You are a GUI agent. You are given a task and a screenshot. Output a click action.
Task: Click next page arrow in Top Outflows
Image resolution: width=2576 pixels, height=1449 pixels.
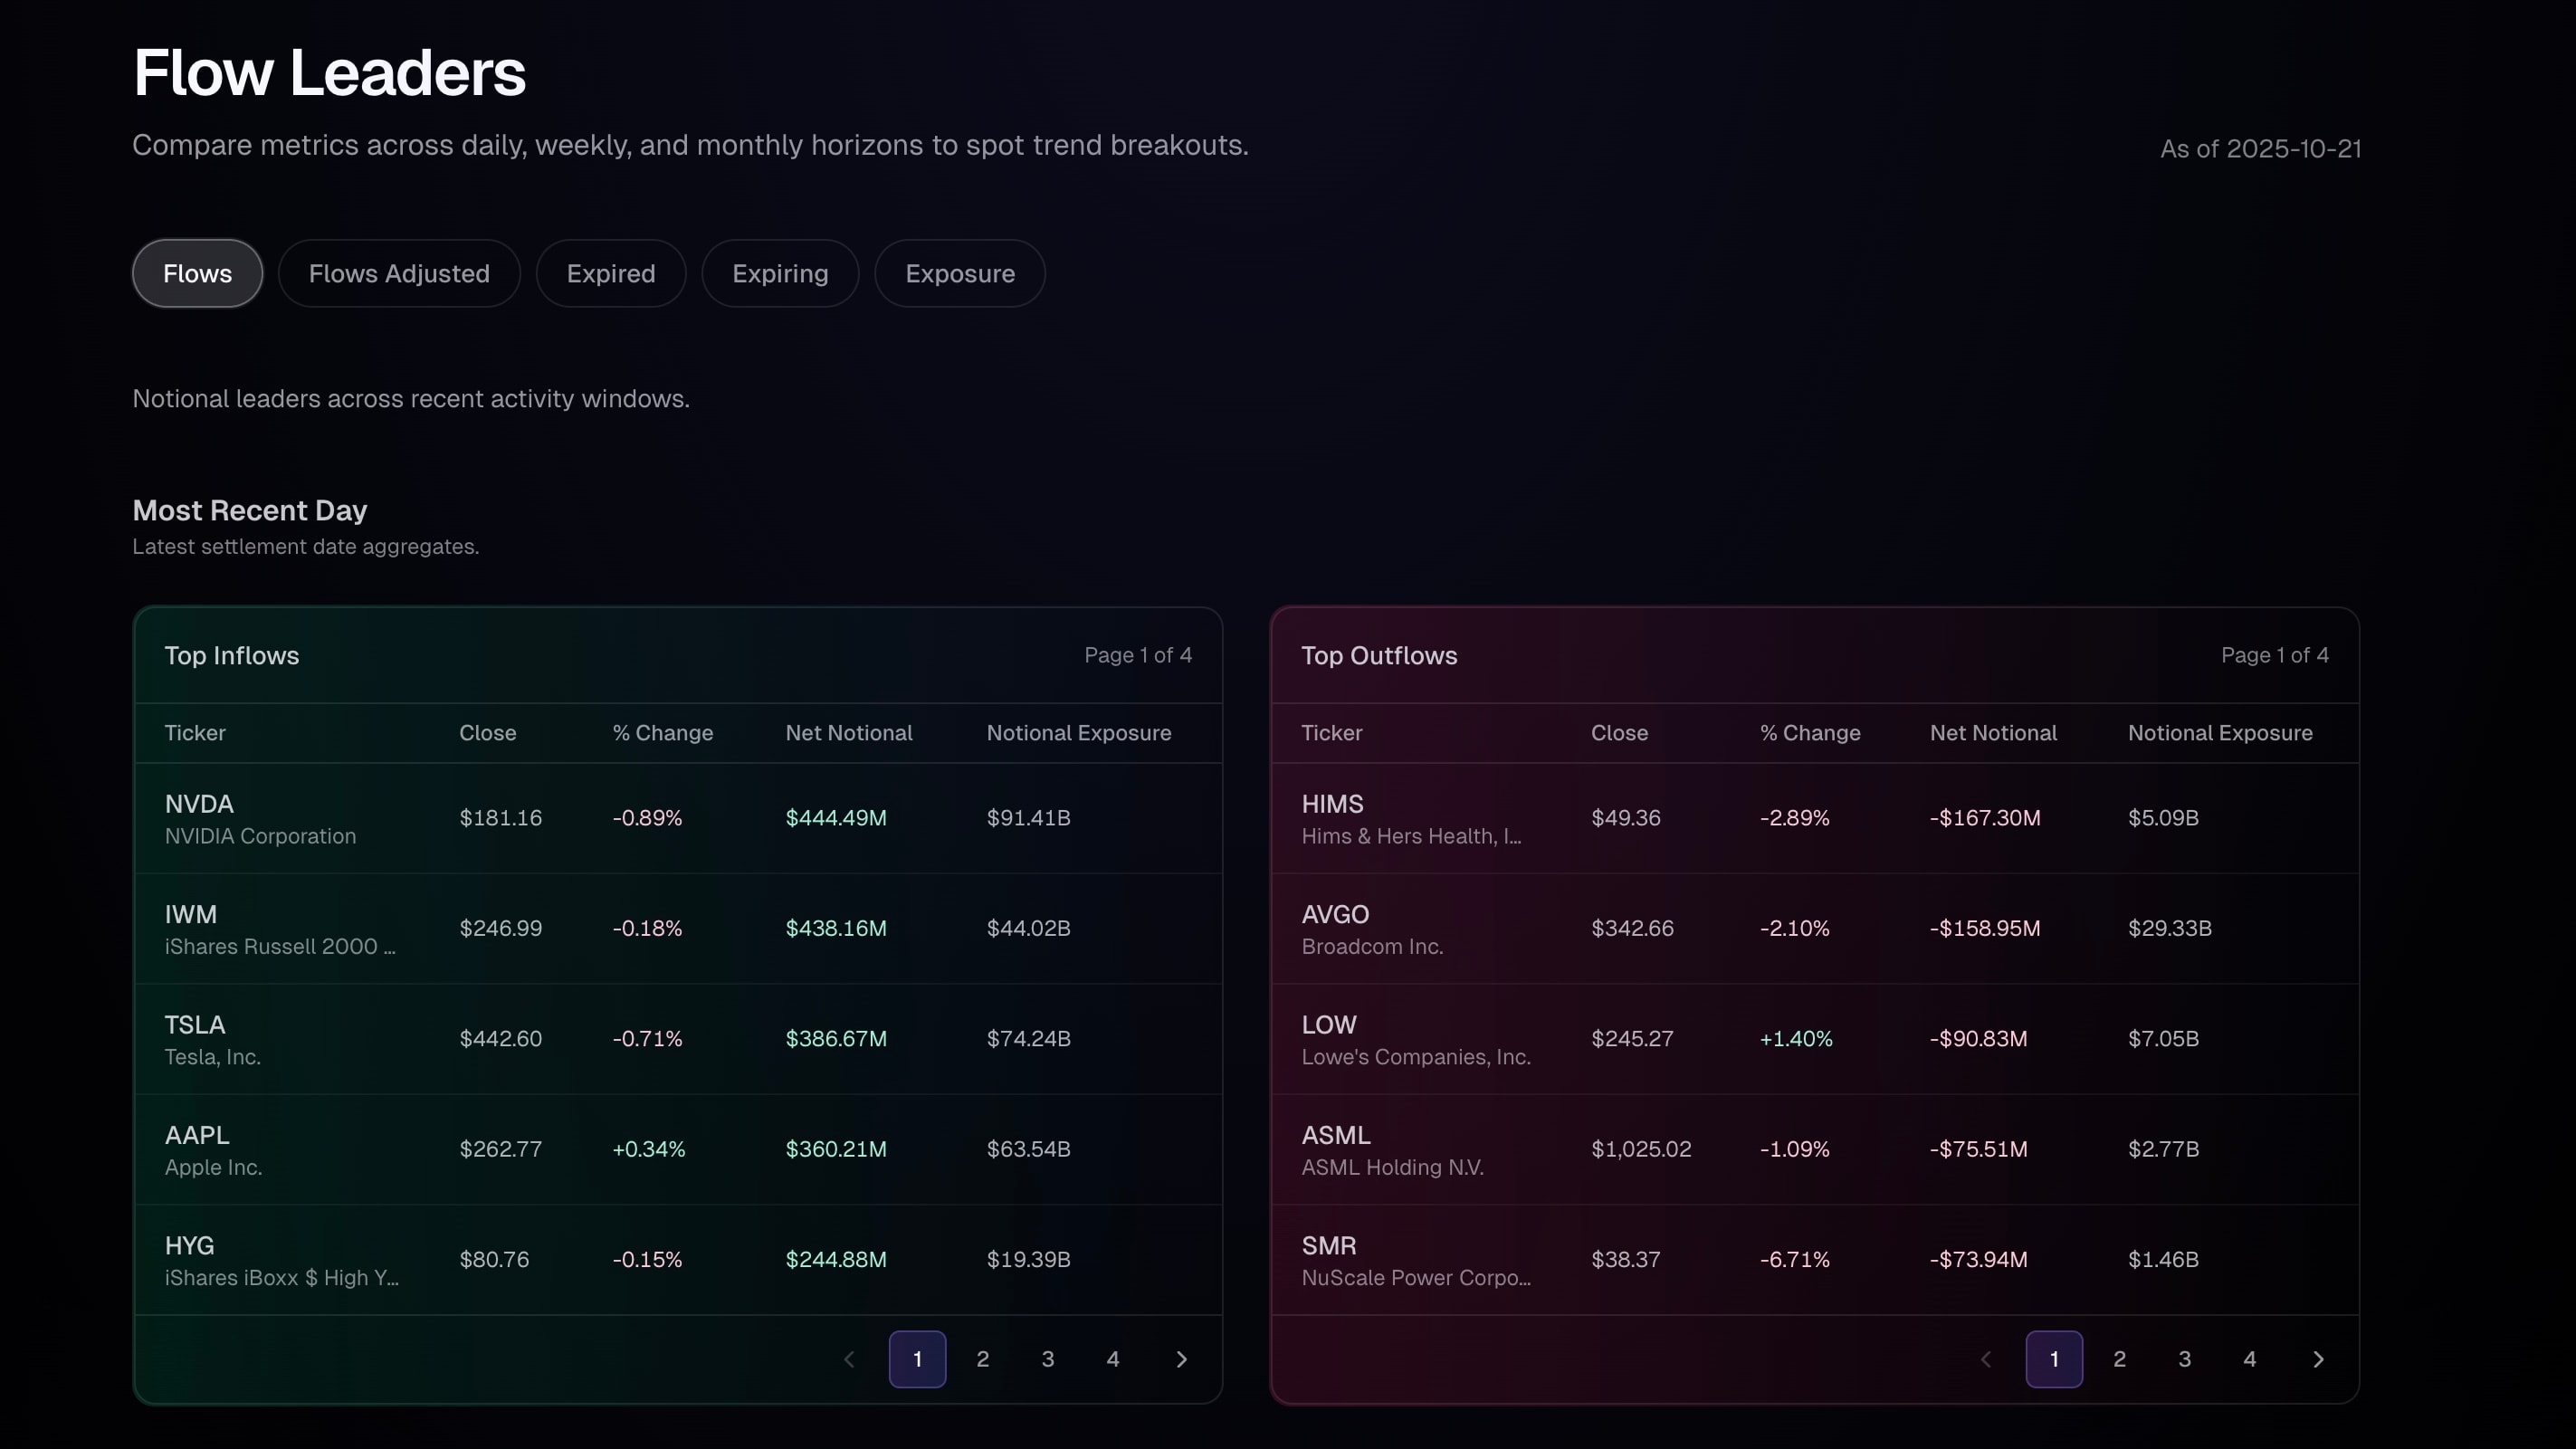coord(2318,1359)
